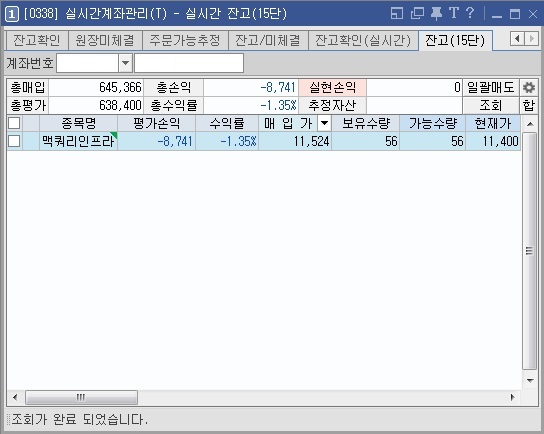Click the 보유수량 column header

tap(366, 123)
